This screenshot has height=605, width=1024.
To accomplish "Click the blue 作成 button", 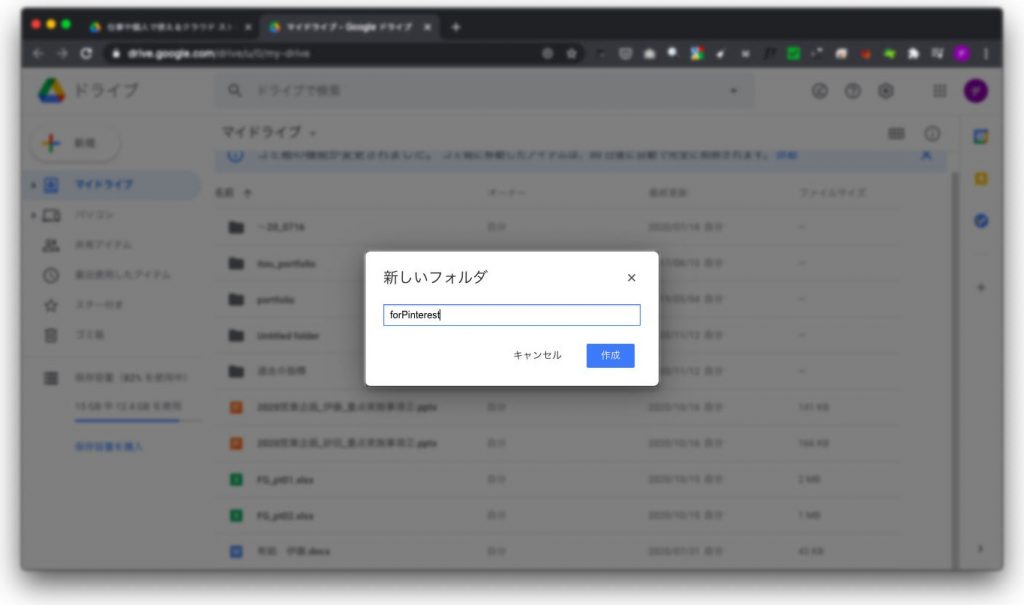I will point(610,355).
